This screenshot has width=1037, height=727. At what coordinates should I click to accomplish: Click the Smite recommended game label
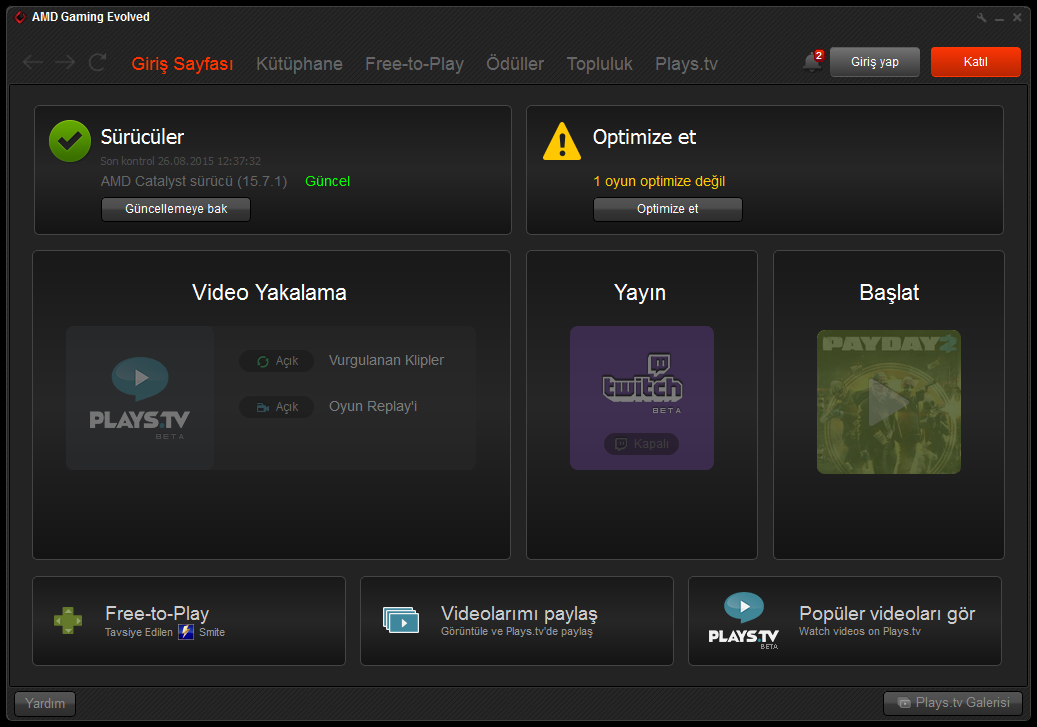(212, 632)
